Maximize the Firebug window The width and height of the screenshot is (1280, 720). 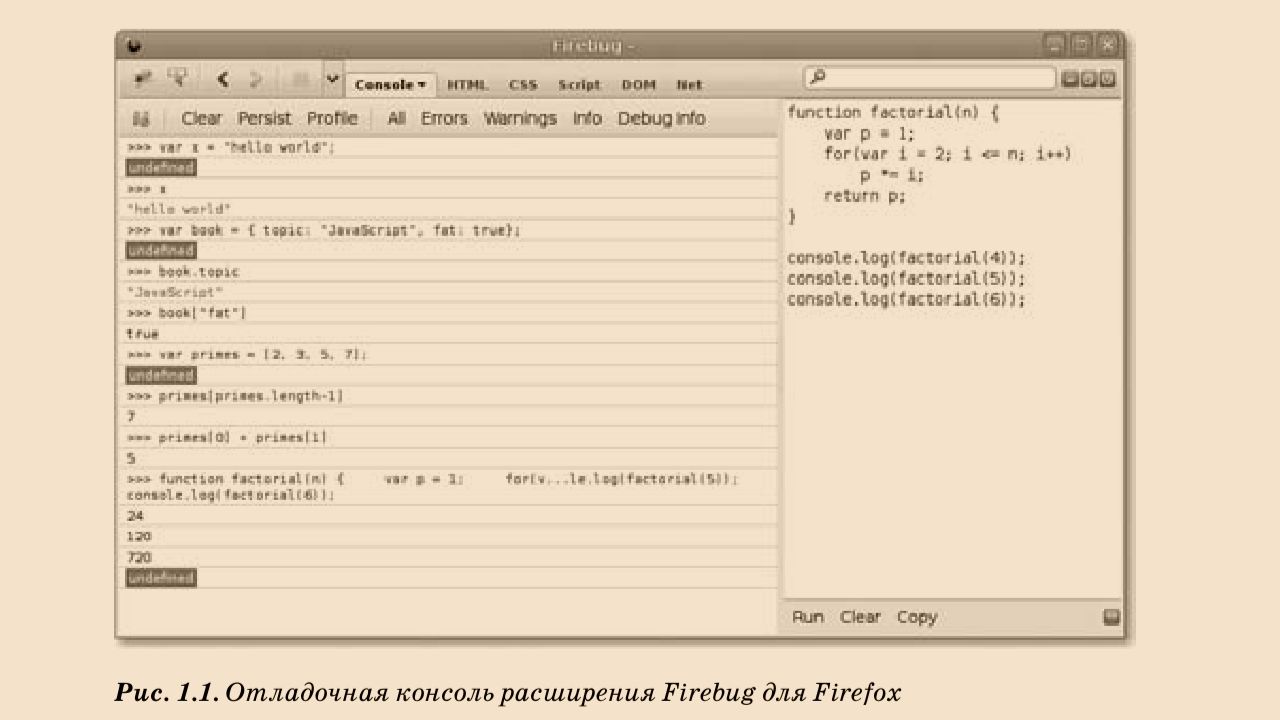[x=1081, y=45]
